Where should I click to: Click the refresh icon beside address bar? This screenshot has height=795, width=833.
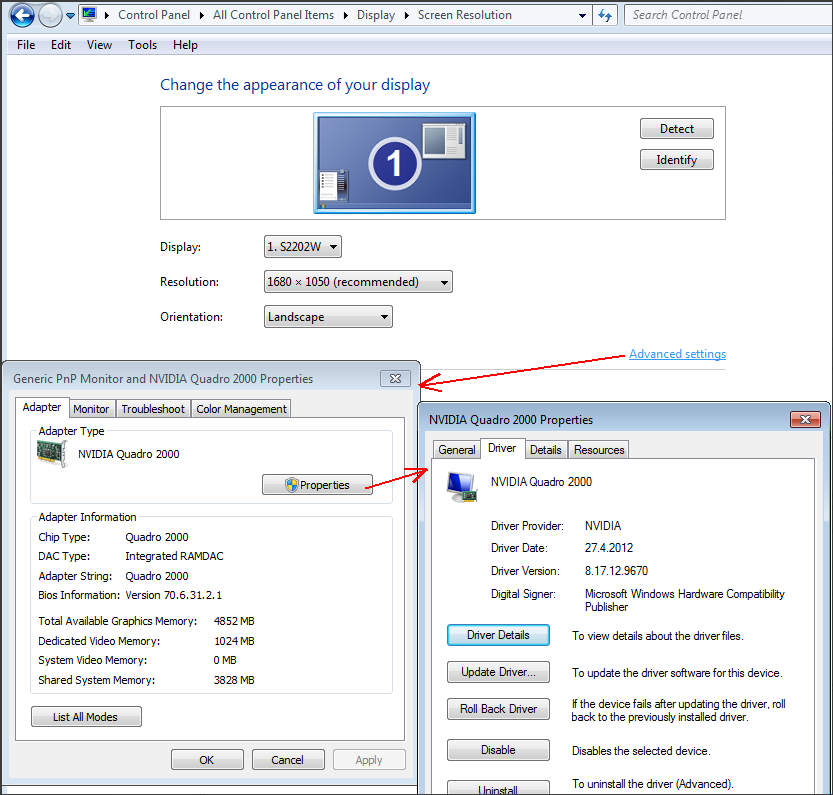[604, 15]
